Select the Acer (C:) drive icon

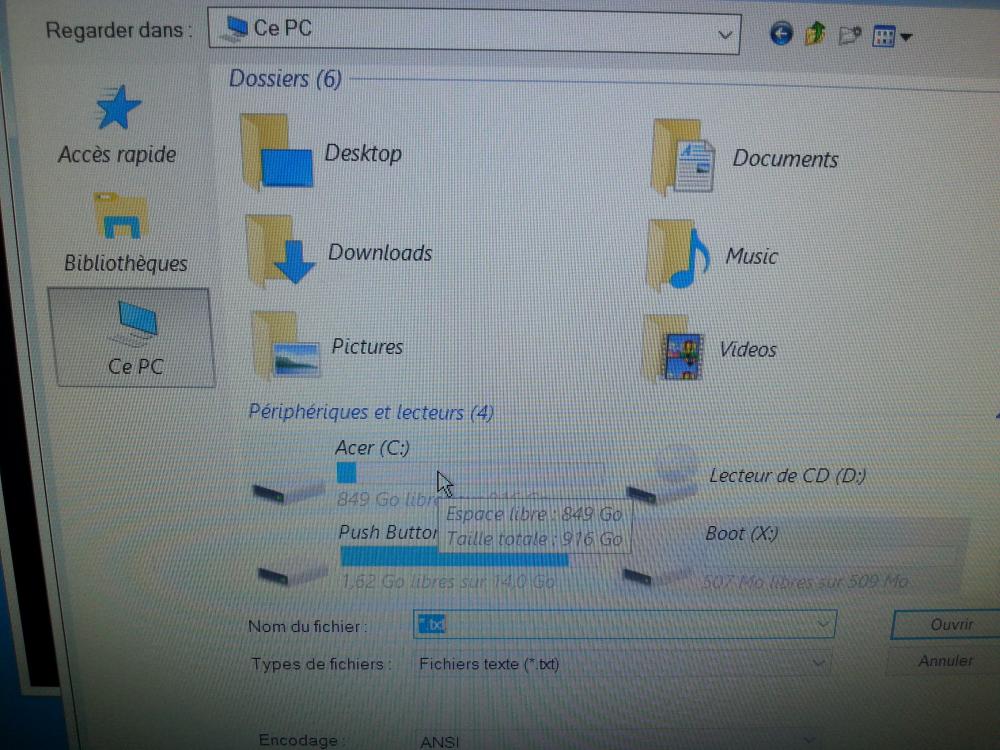click(x=289, y=492)
